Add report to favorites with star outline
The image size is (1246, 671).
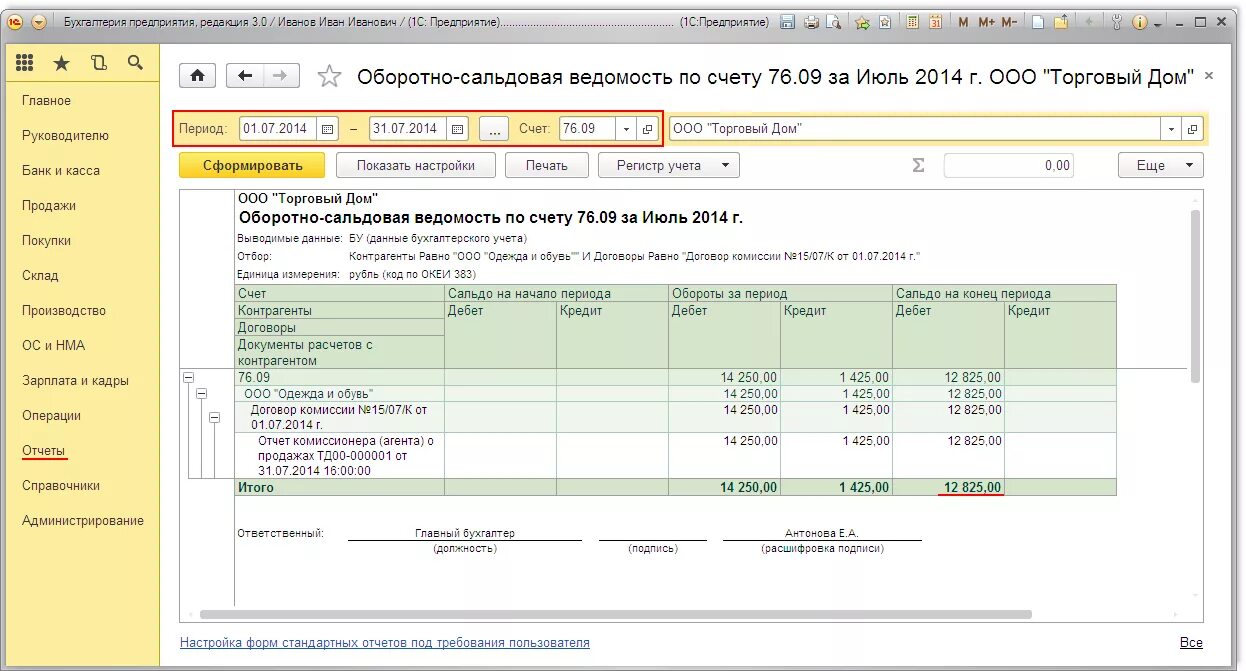tap(329, 76)
